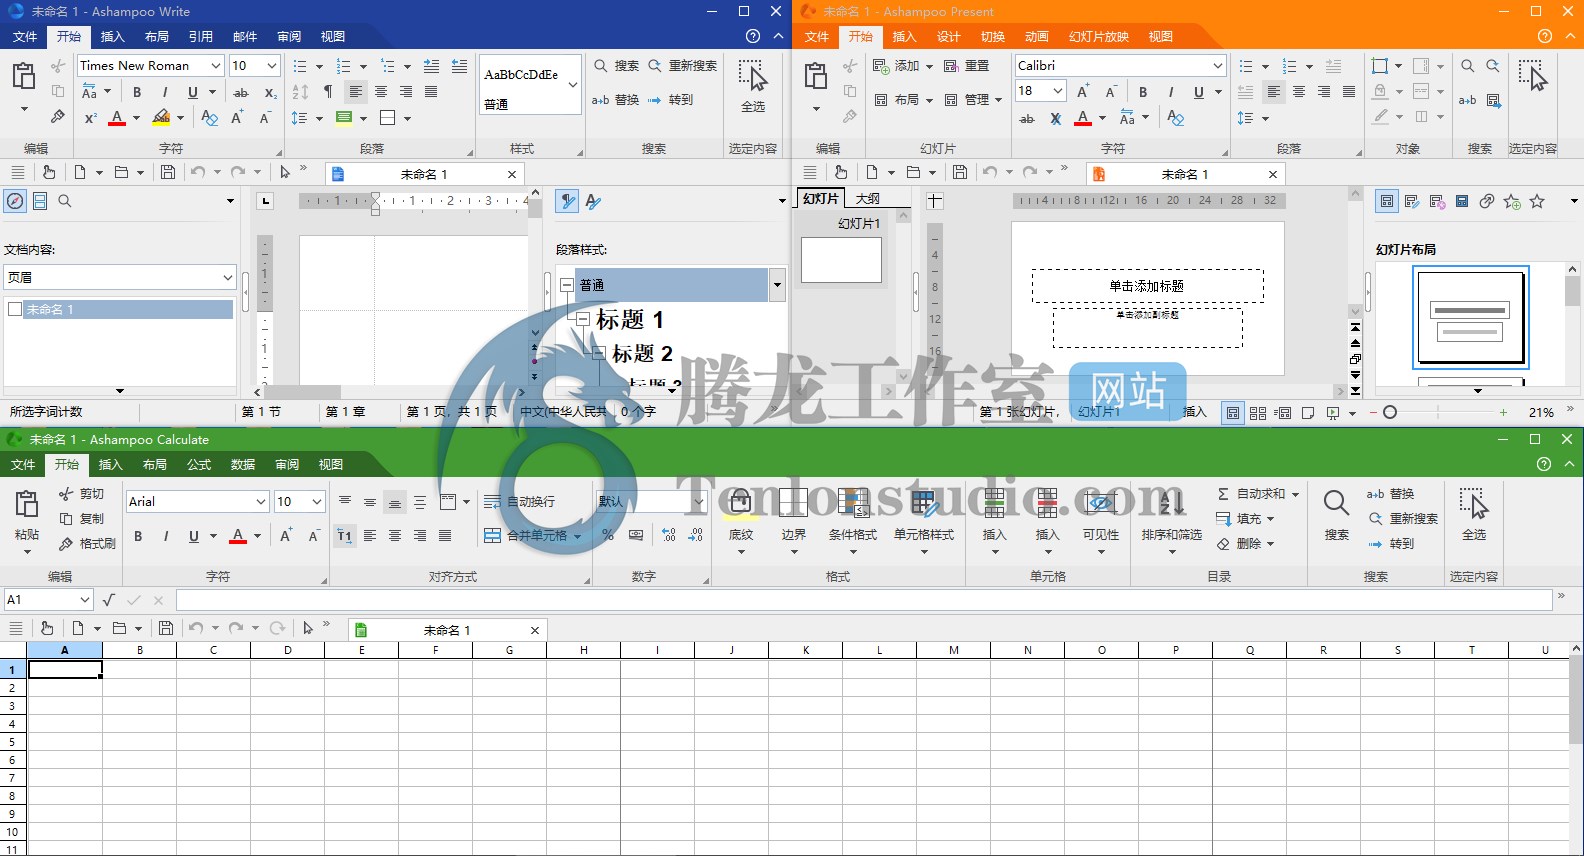Toggle the Write paragraph marks icon
This screenshot has height=856, width=1584.
(x=328, y=92)
